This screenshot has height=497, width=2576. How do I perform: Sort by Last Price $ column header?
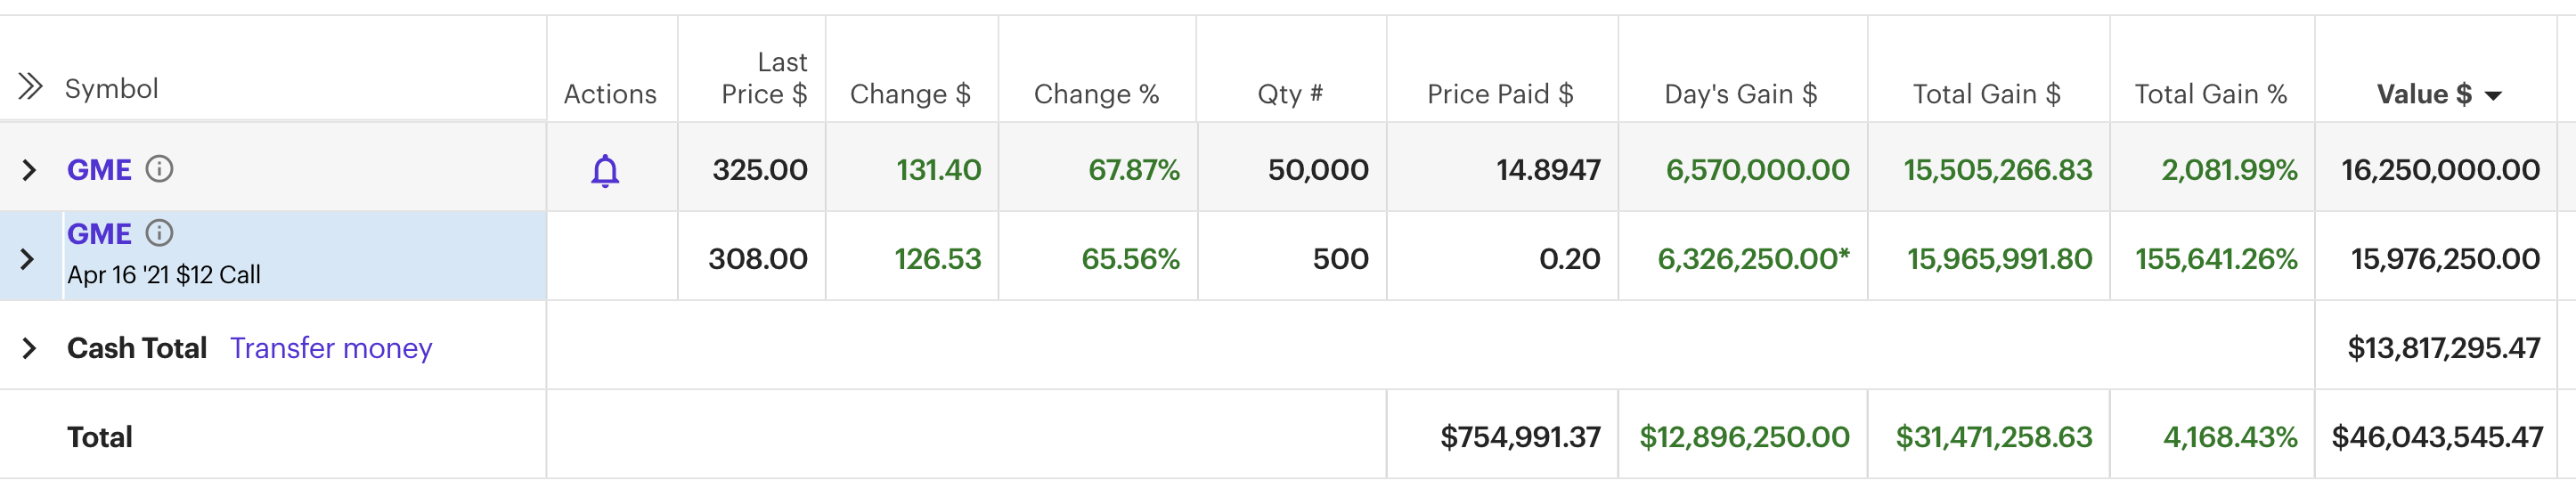764,78
